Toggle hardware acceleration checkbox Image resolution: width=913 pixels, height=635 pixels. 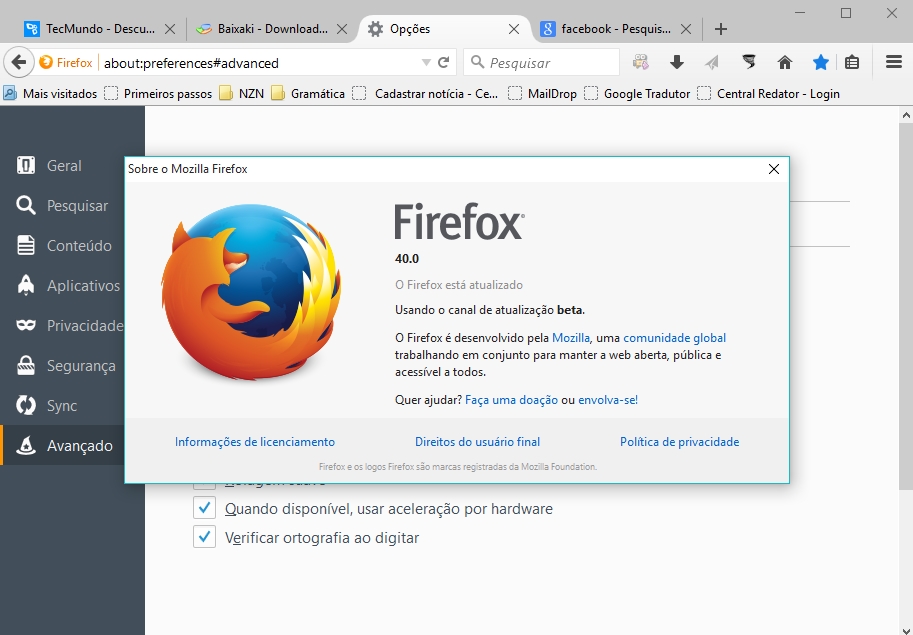pyautogui.click(x=204, y=508)
